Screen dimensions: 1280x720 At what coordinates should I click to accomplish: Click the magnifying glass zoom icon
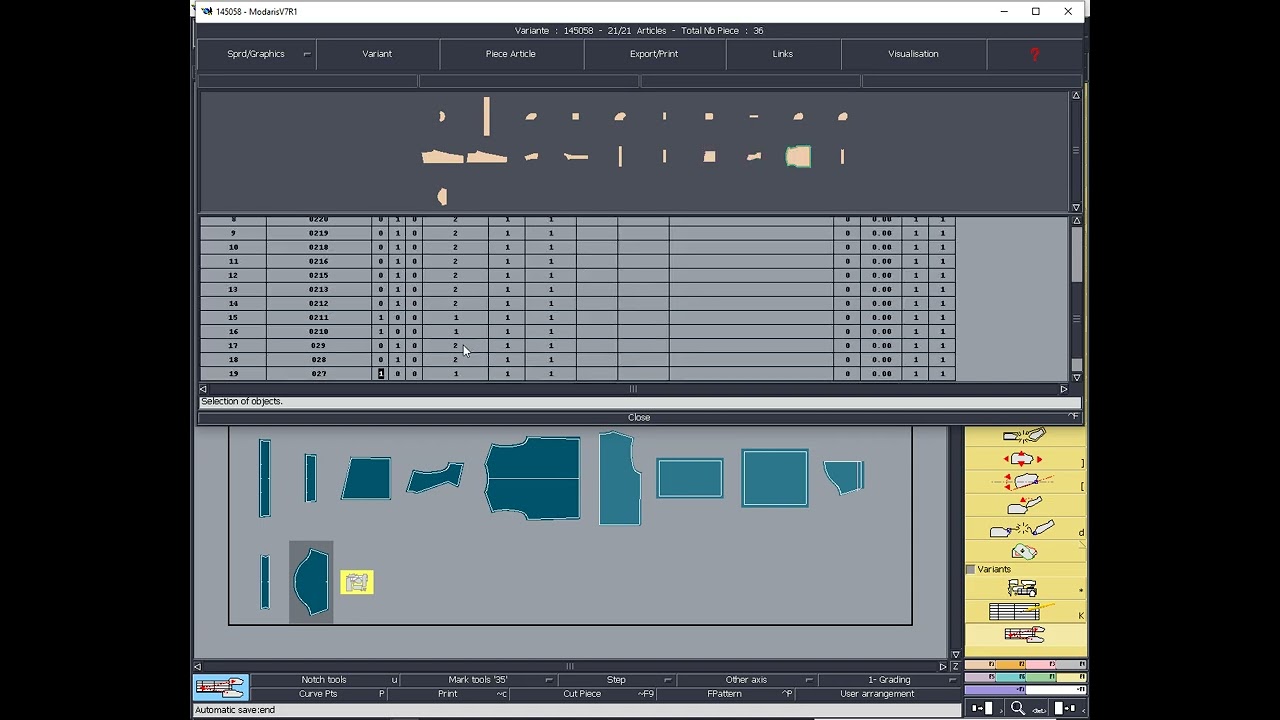[x=1017, y=708]
